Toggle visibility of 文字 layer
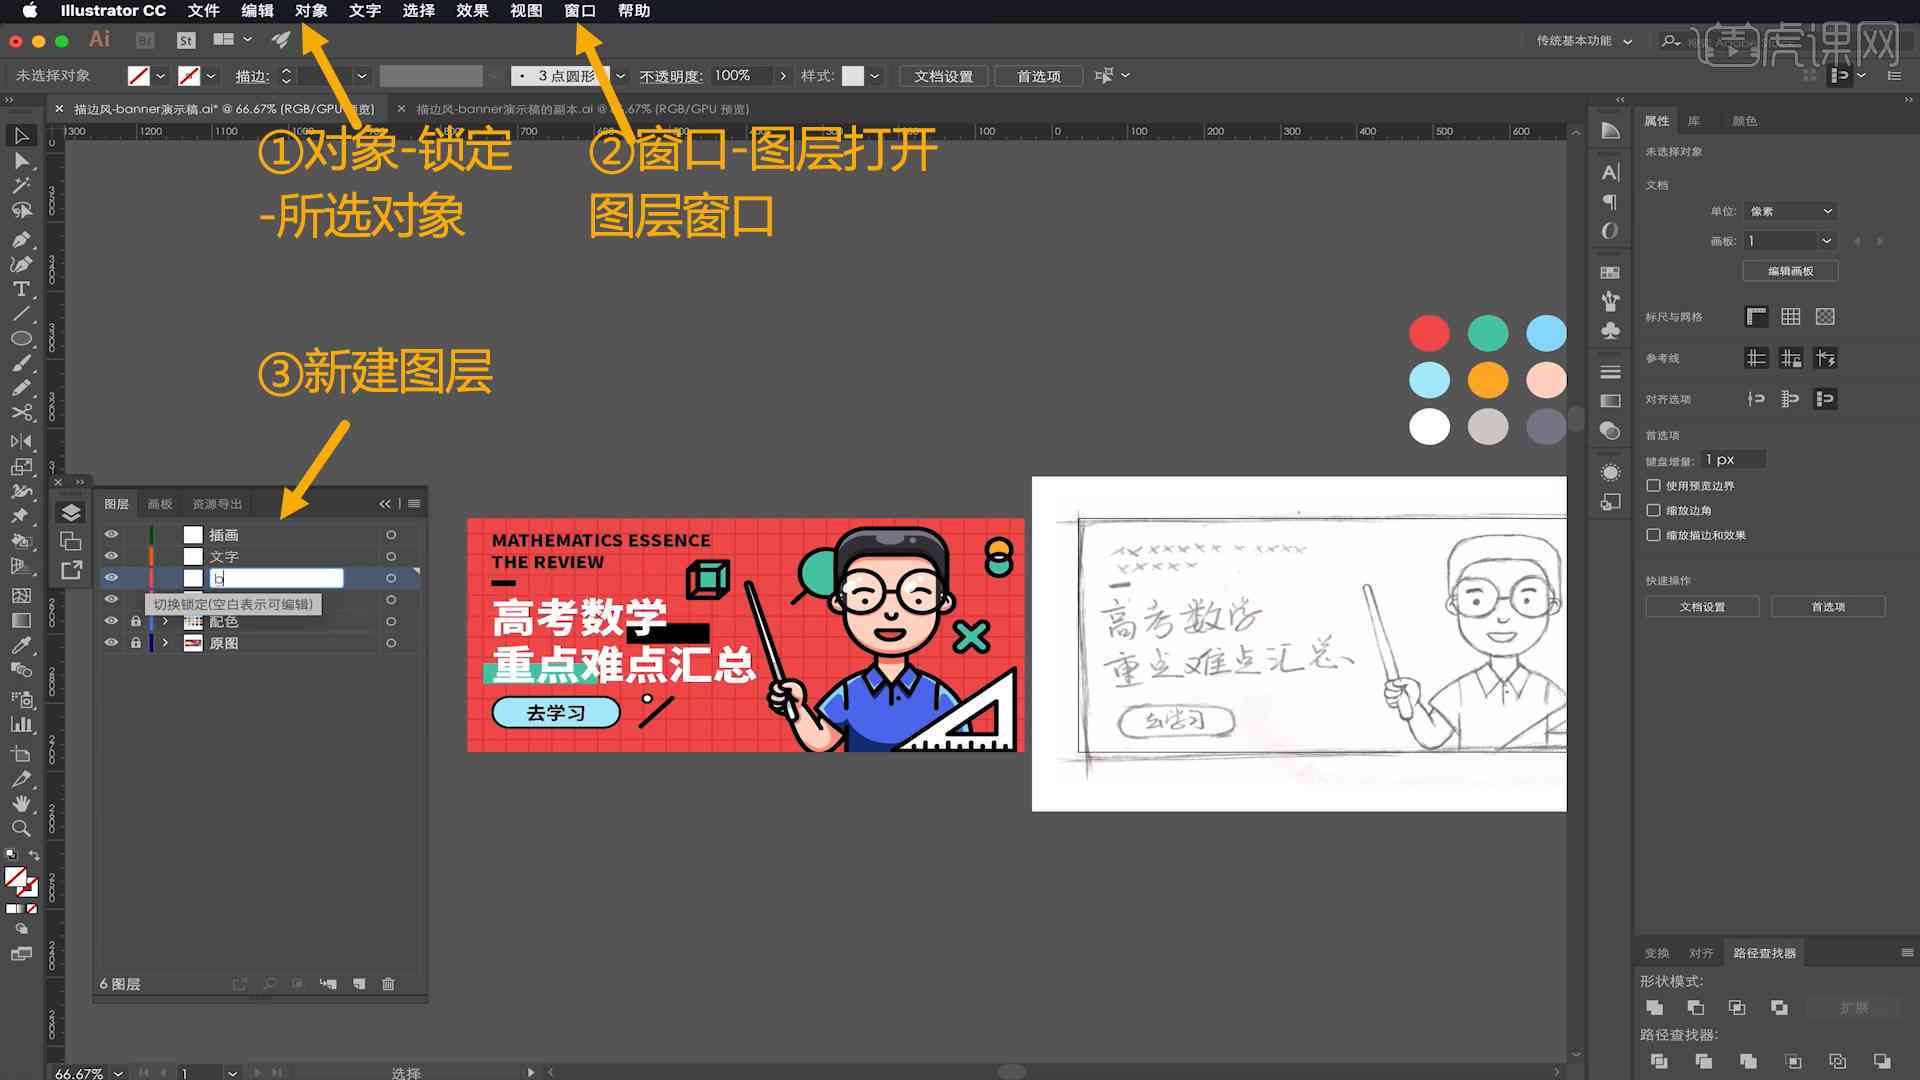The height and width of the screenshot is (1080, 1920). (x=111, y=555)
